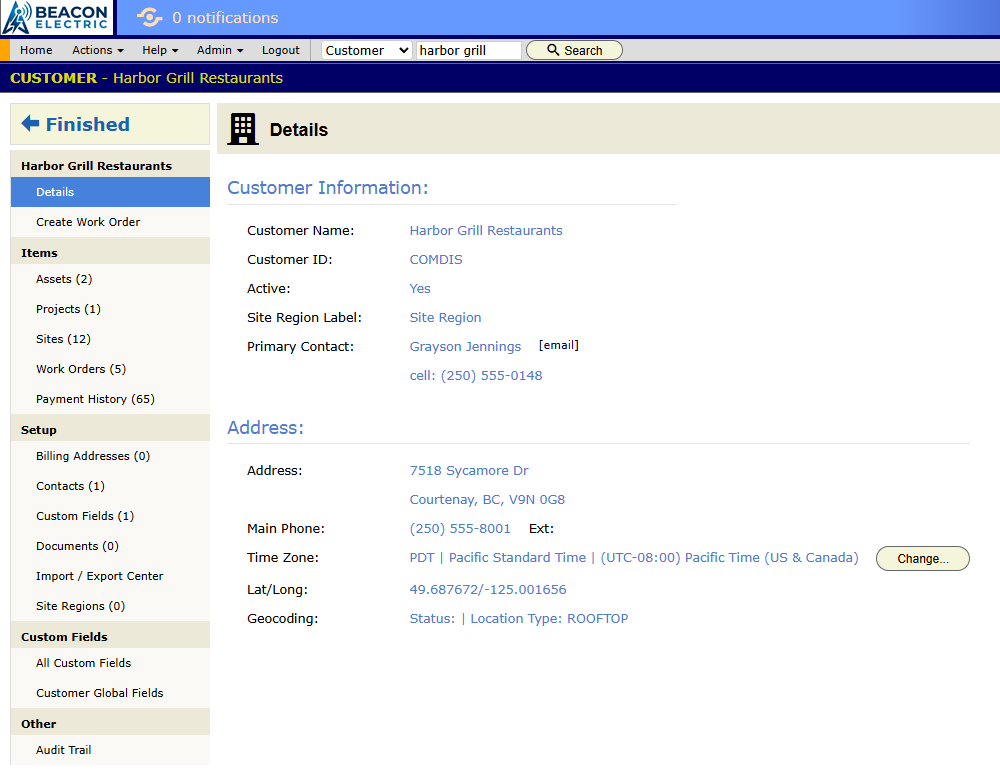Open the Help dropdown menu
This screenshot has height=770, width=1000.
[160, 50]
